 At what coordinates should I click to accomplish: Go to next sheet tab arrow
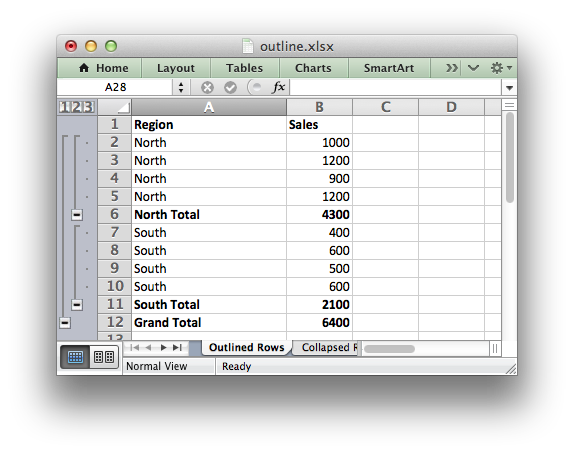(163, 347)
